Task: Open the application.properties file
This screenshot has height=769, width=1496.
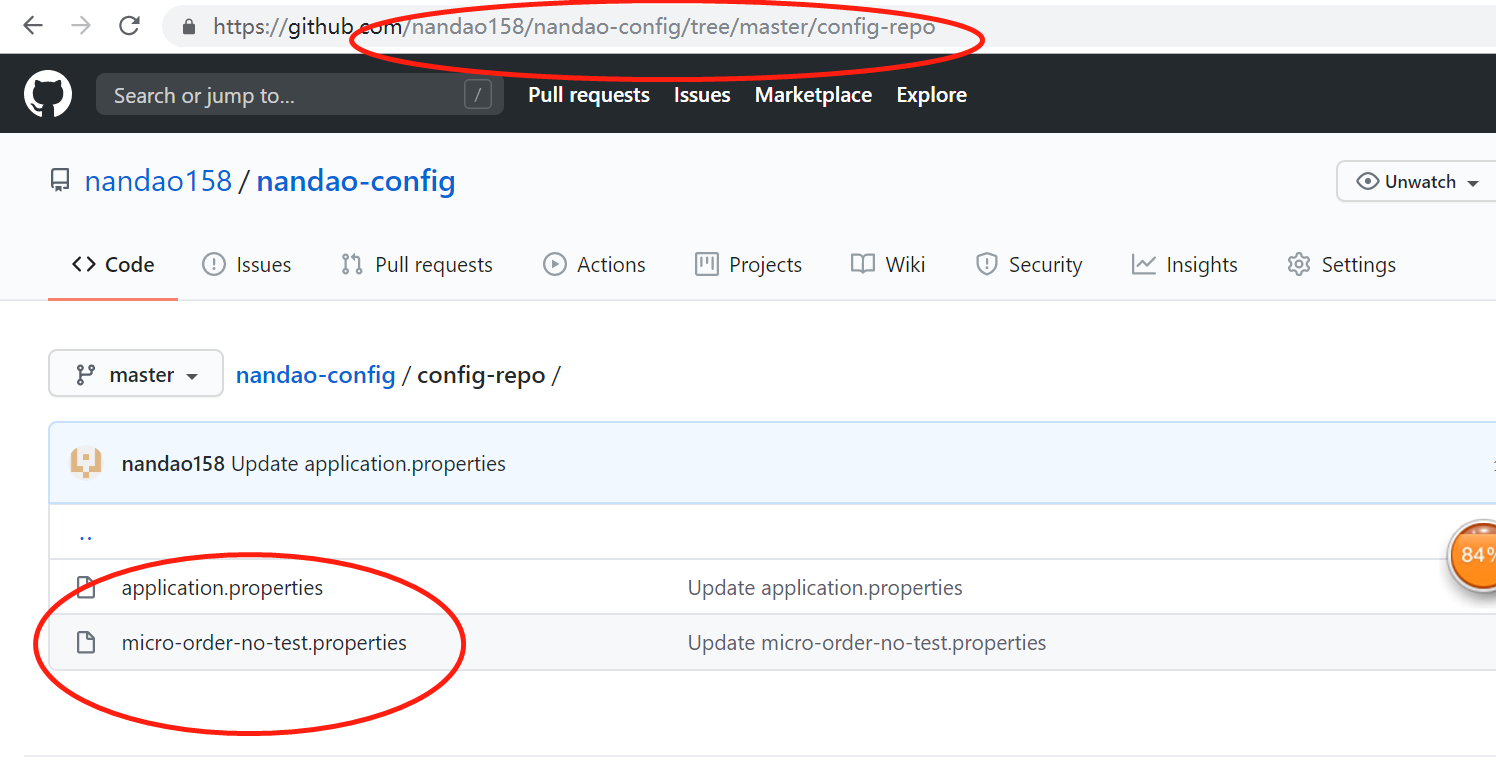Action: [x=223, y=588]
